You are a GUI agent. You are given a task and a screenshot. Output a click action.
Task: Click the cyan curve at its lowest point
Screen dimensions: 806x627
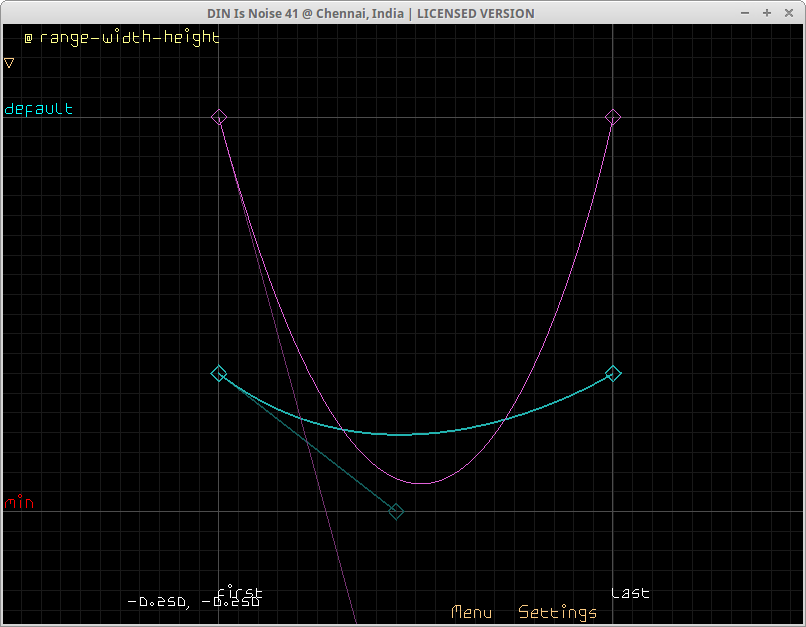click(401, 435)
